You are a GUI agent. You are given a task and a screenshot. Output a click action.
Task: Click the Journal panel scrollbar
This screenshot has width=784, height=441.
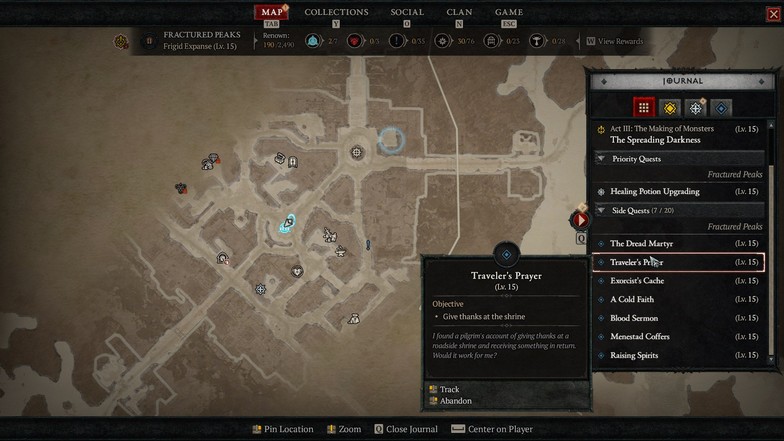(770, 242)
